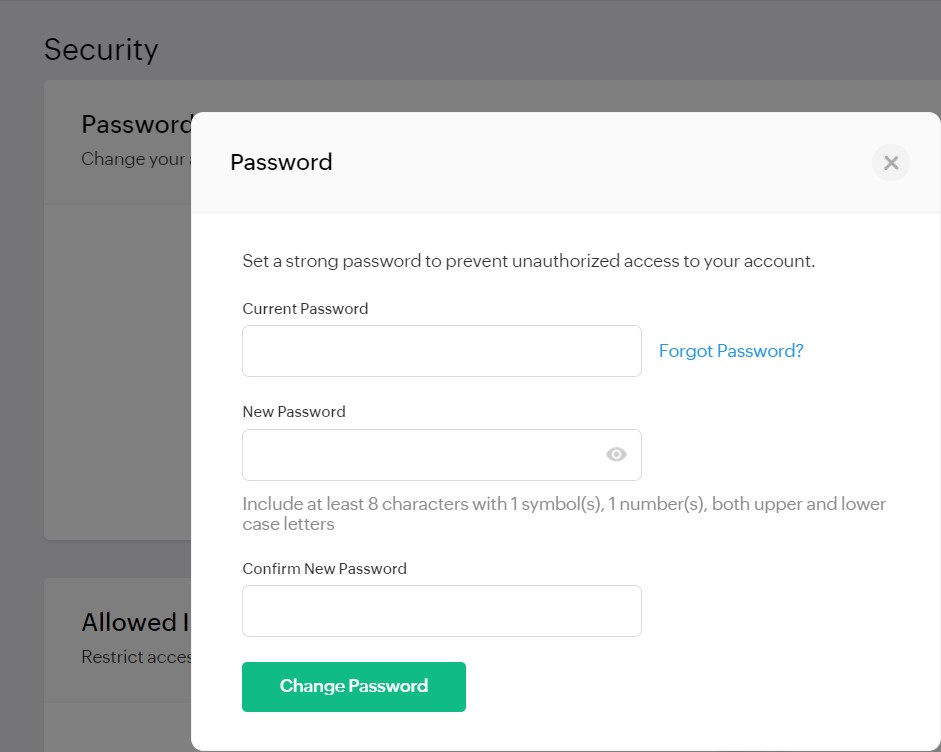Click the Current Password label
941x752 pixels.
305,308
